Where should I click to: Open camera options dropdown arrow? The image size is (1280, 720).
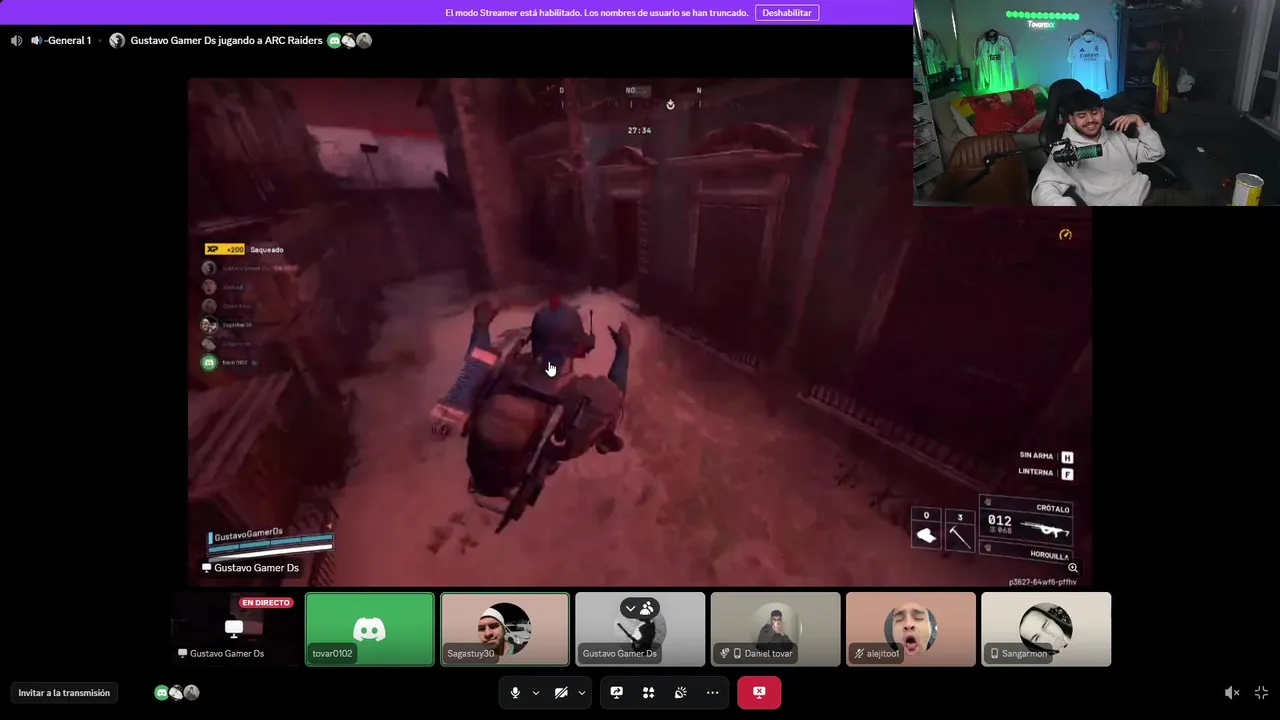(581, 692)
